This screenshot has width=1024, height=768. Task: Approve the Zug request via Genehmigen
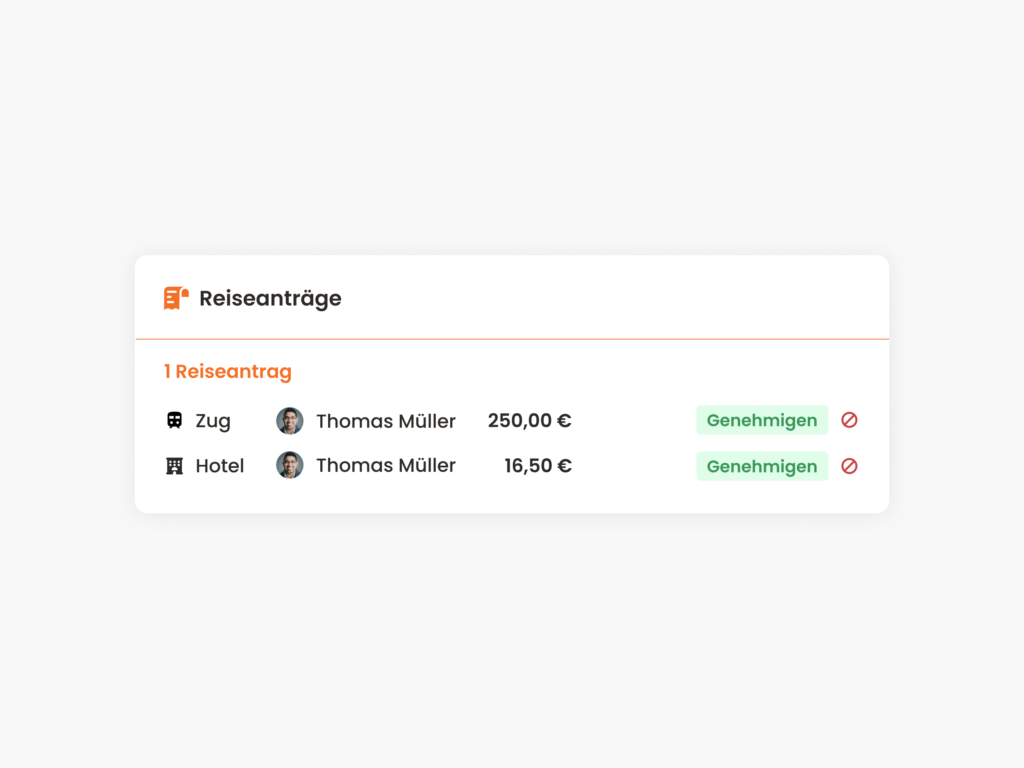point(762,420)
